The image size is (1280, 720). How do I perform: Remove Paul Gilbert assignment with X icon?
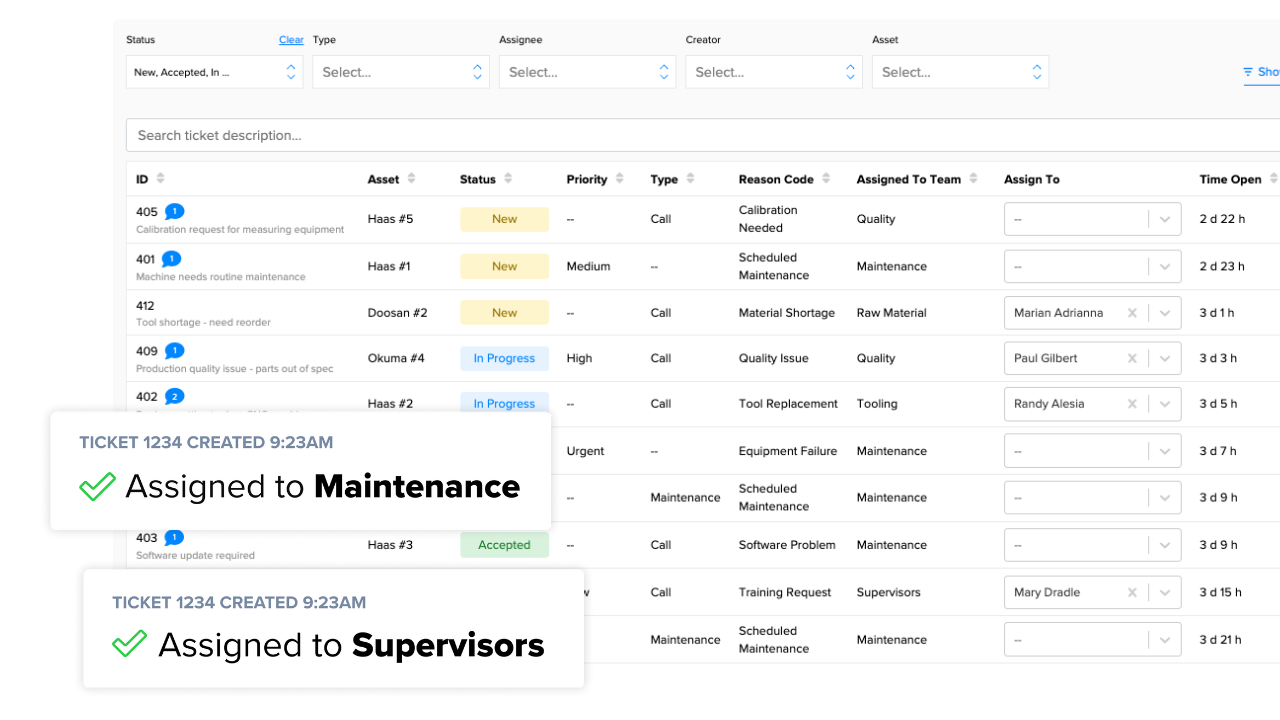click(x=1132, y=358)
